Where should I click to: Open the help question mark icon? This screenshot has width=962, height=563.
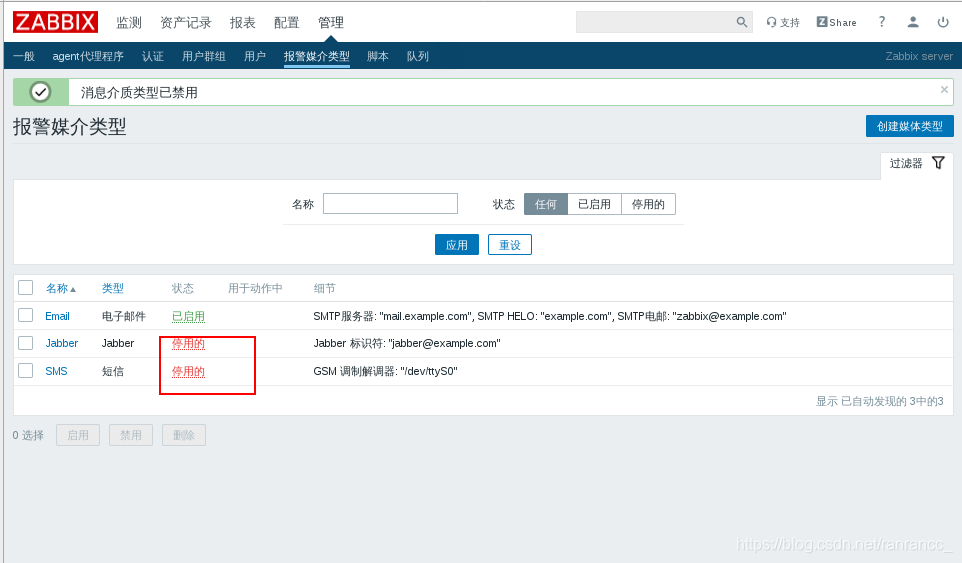(882, 22)
